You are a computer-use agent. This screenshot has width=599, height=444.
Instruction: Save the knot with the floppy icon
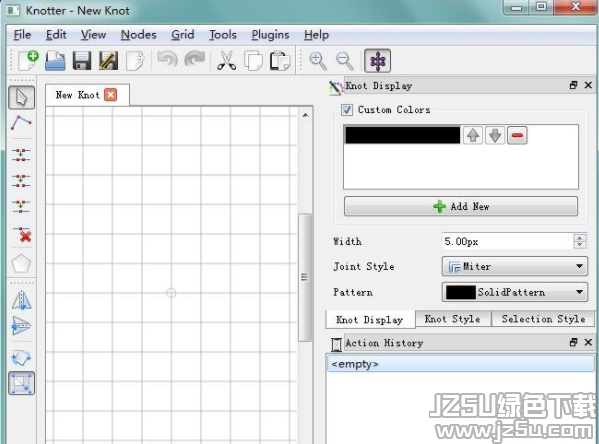pyautogui.click(x=82, y=60)
